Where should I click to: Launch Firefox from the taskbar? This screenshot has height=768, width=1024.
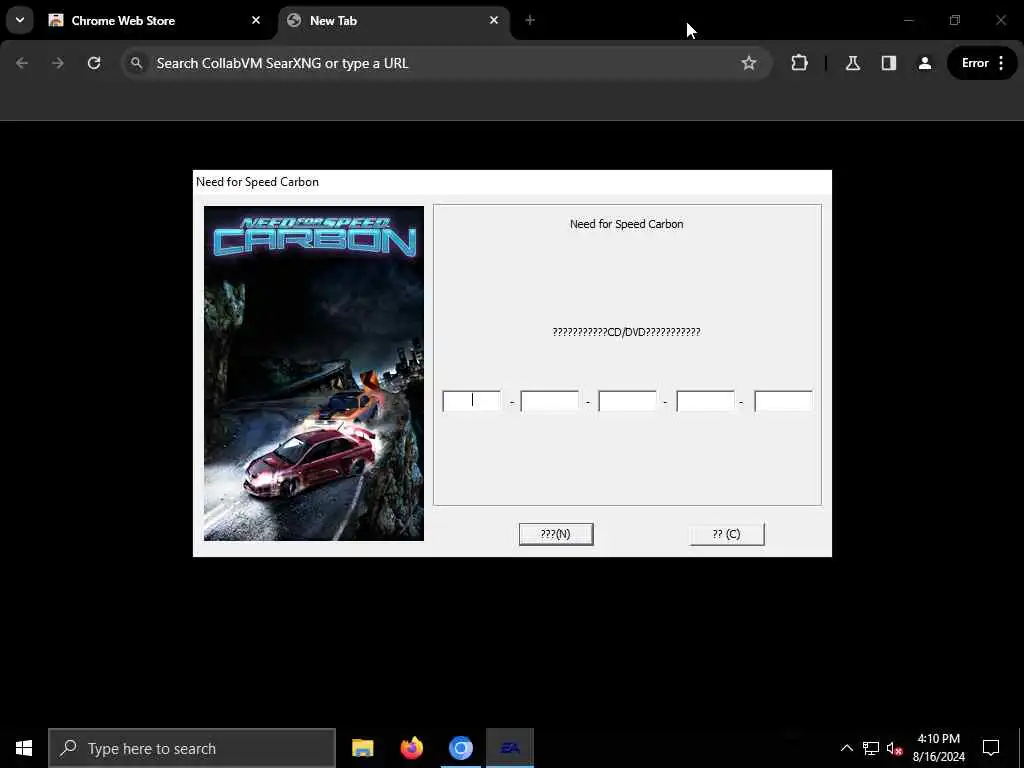point(411,748)
